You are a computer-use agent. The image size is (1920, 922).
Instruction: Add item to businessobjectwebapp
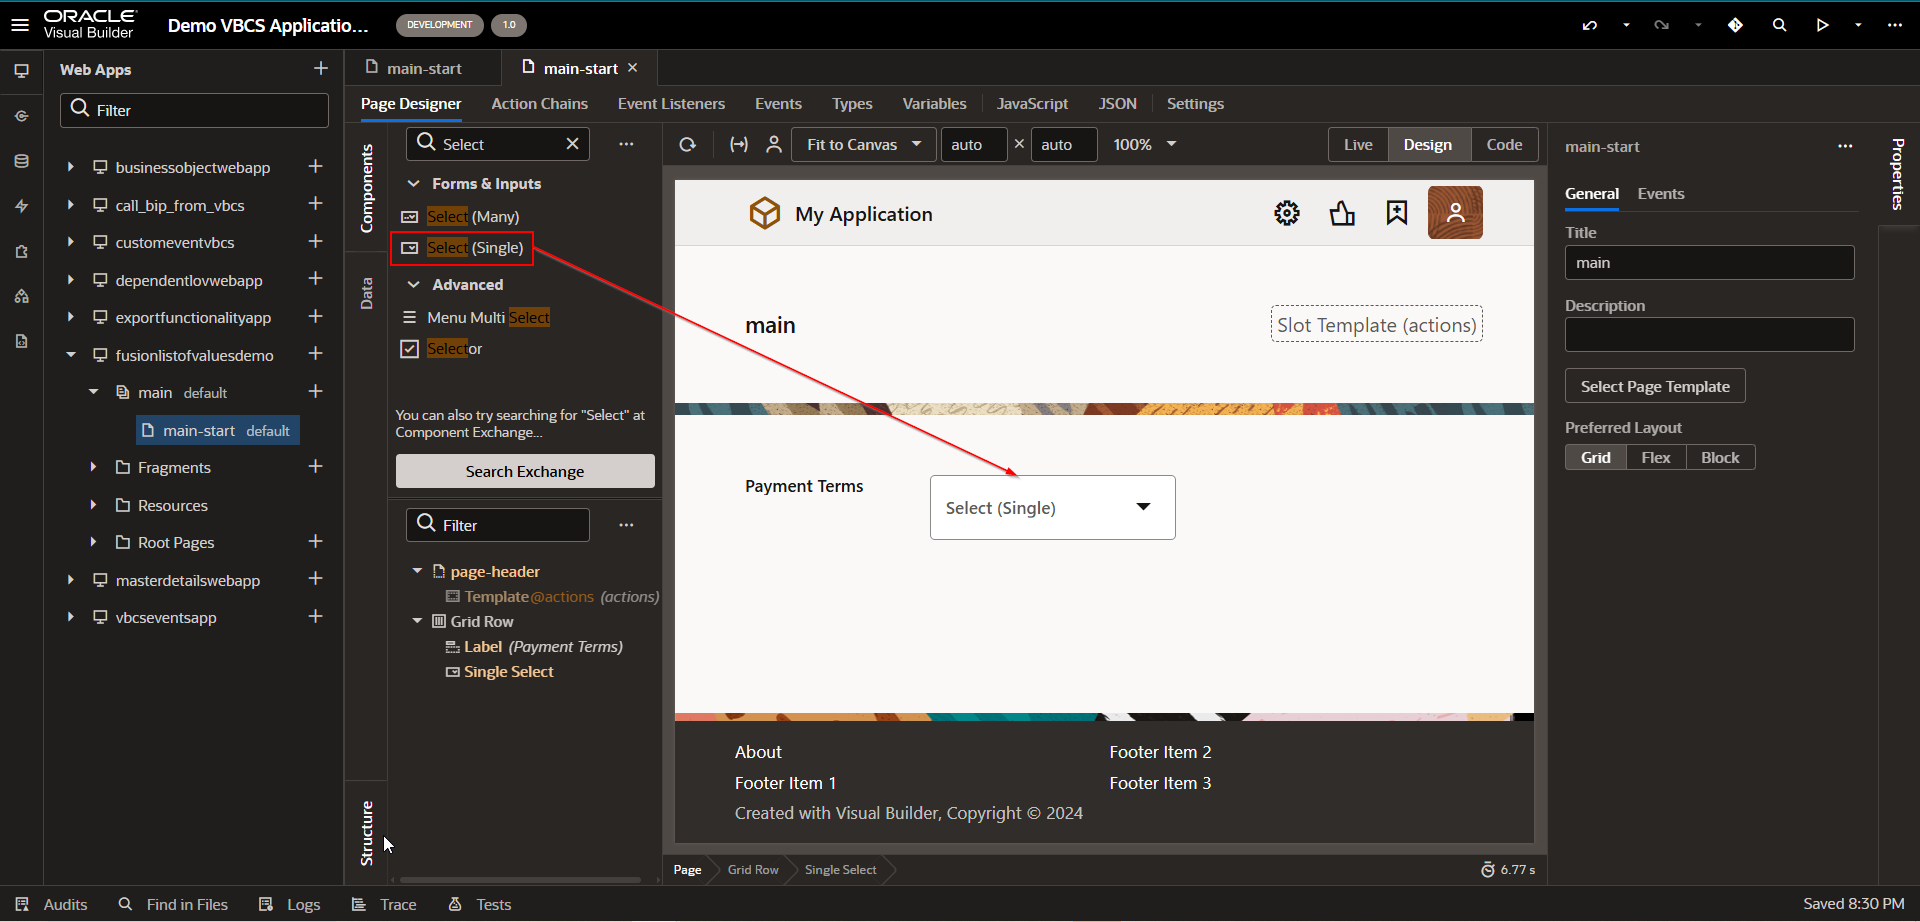click(315, 166)
